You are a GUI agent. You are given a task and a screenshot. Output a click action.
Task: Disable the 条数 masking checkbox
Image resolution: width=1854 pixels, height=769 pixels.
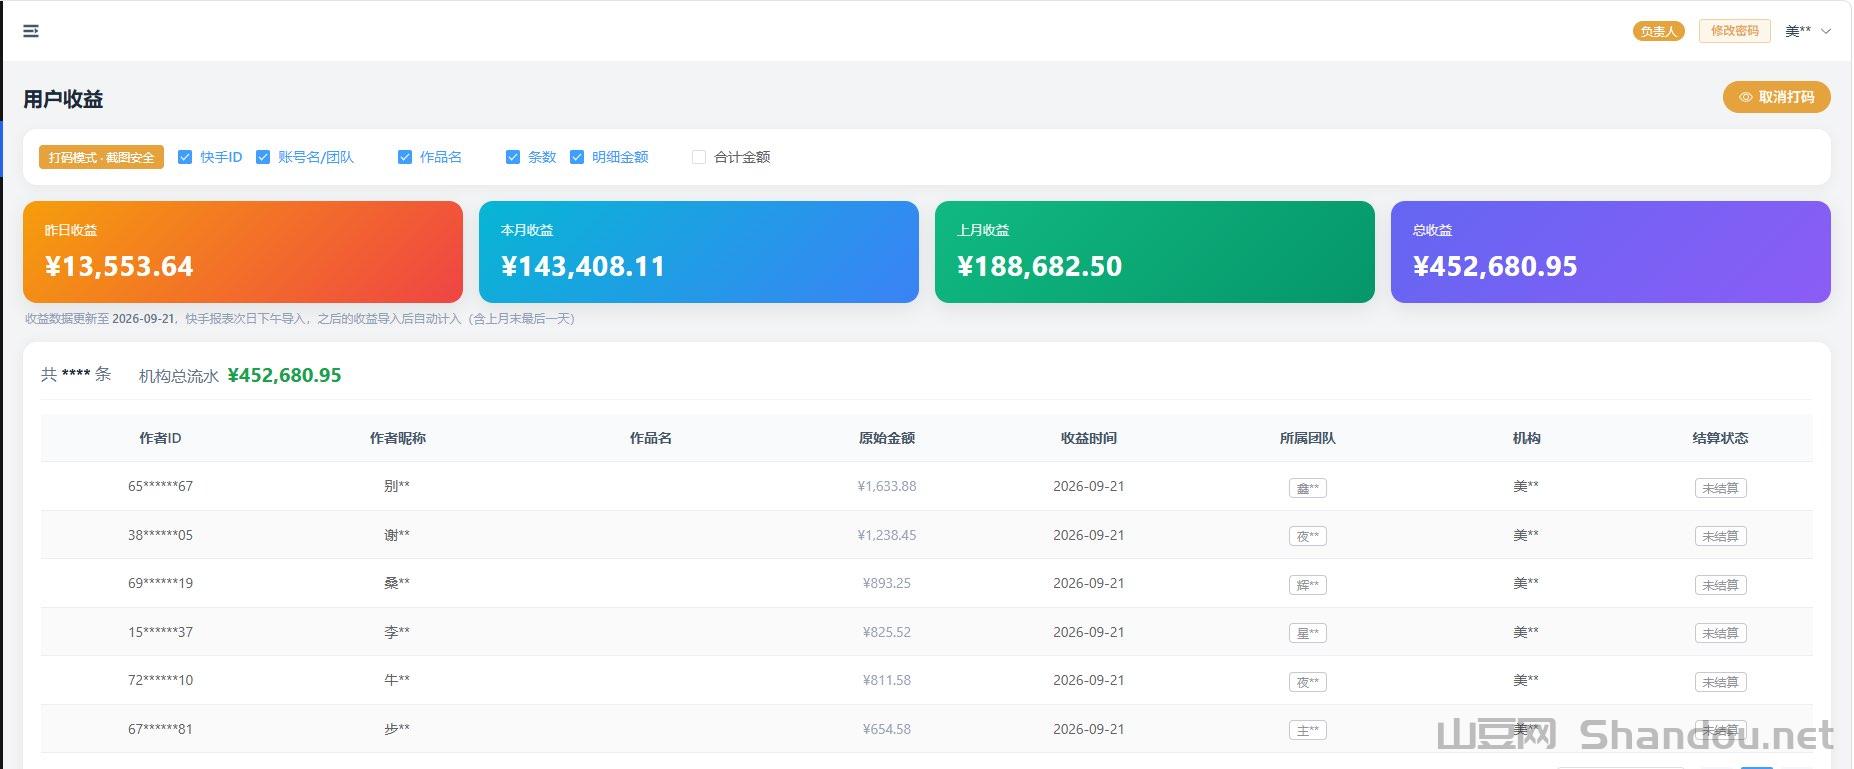point(513,157)
